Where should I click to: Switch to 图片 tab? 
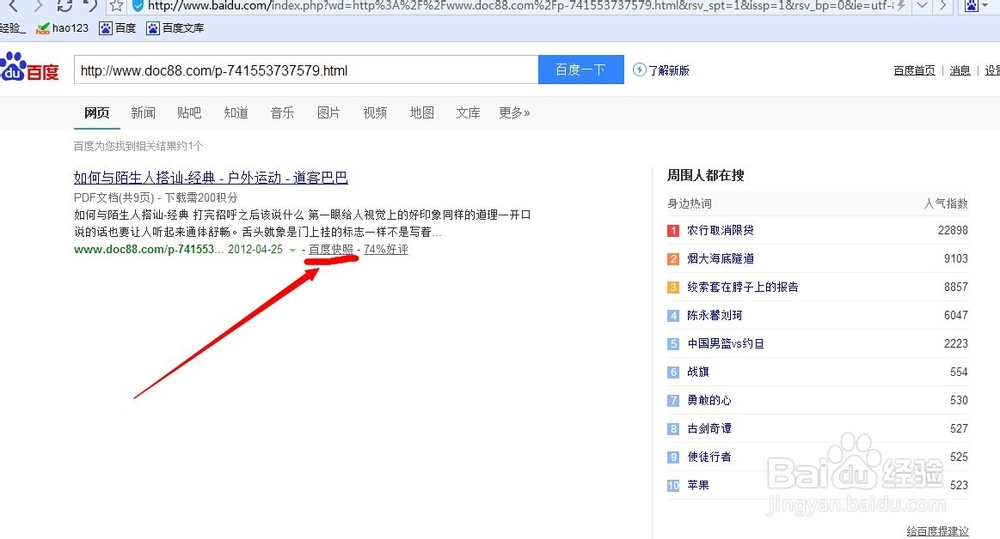[328, 113]
